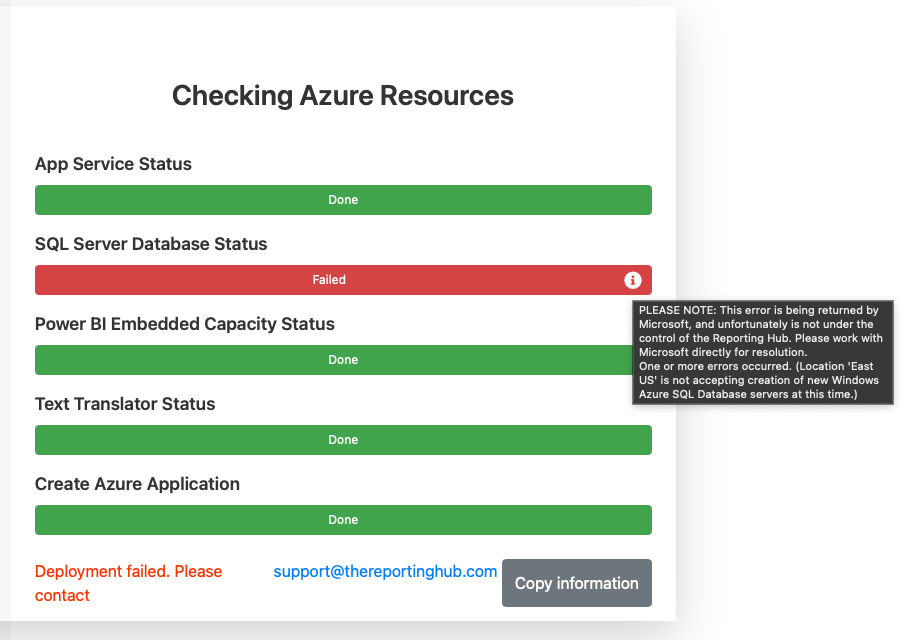Click the SQL Server Database Status label
Screen dimensions: 908x640
[151, 244]
